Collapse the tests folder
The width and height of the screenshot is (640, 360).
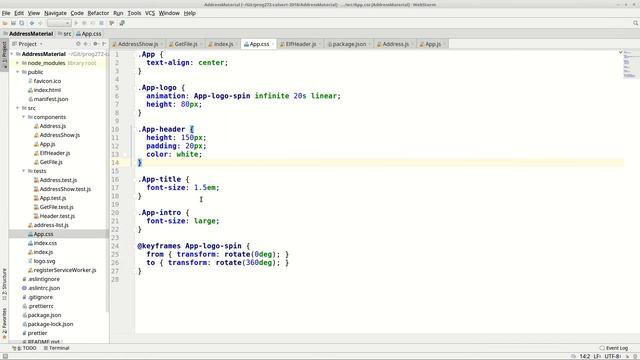pyautogui.click(x=24, y=171)
